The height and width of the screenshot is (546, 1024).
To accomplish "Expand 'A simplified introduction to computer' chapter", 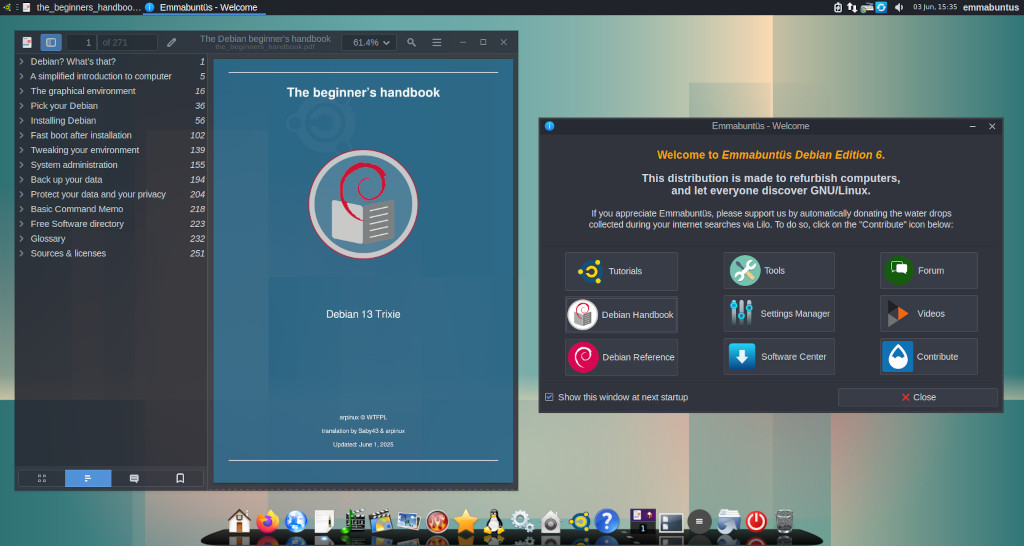I will point(22,76).
